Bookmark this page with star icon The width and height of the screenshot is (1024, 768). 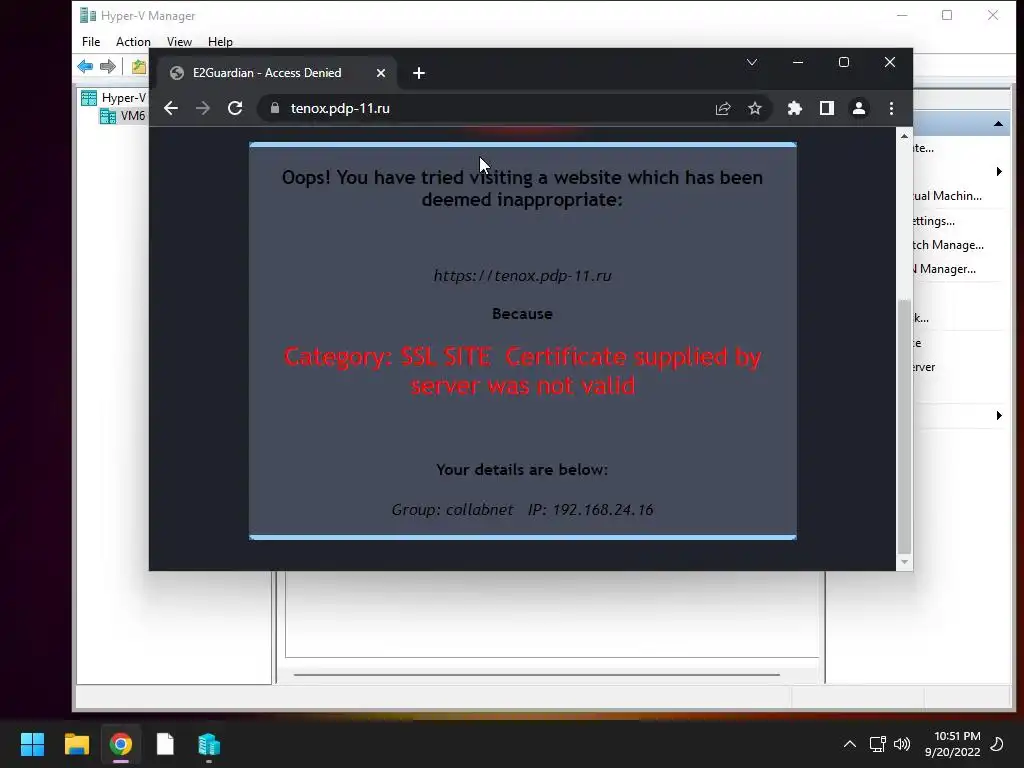click(x=755, y=108)
